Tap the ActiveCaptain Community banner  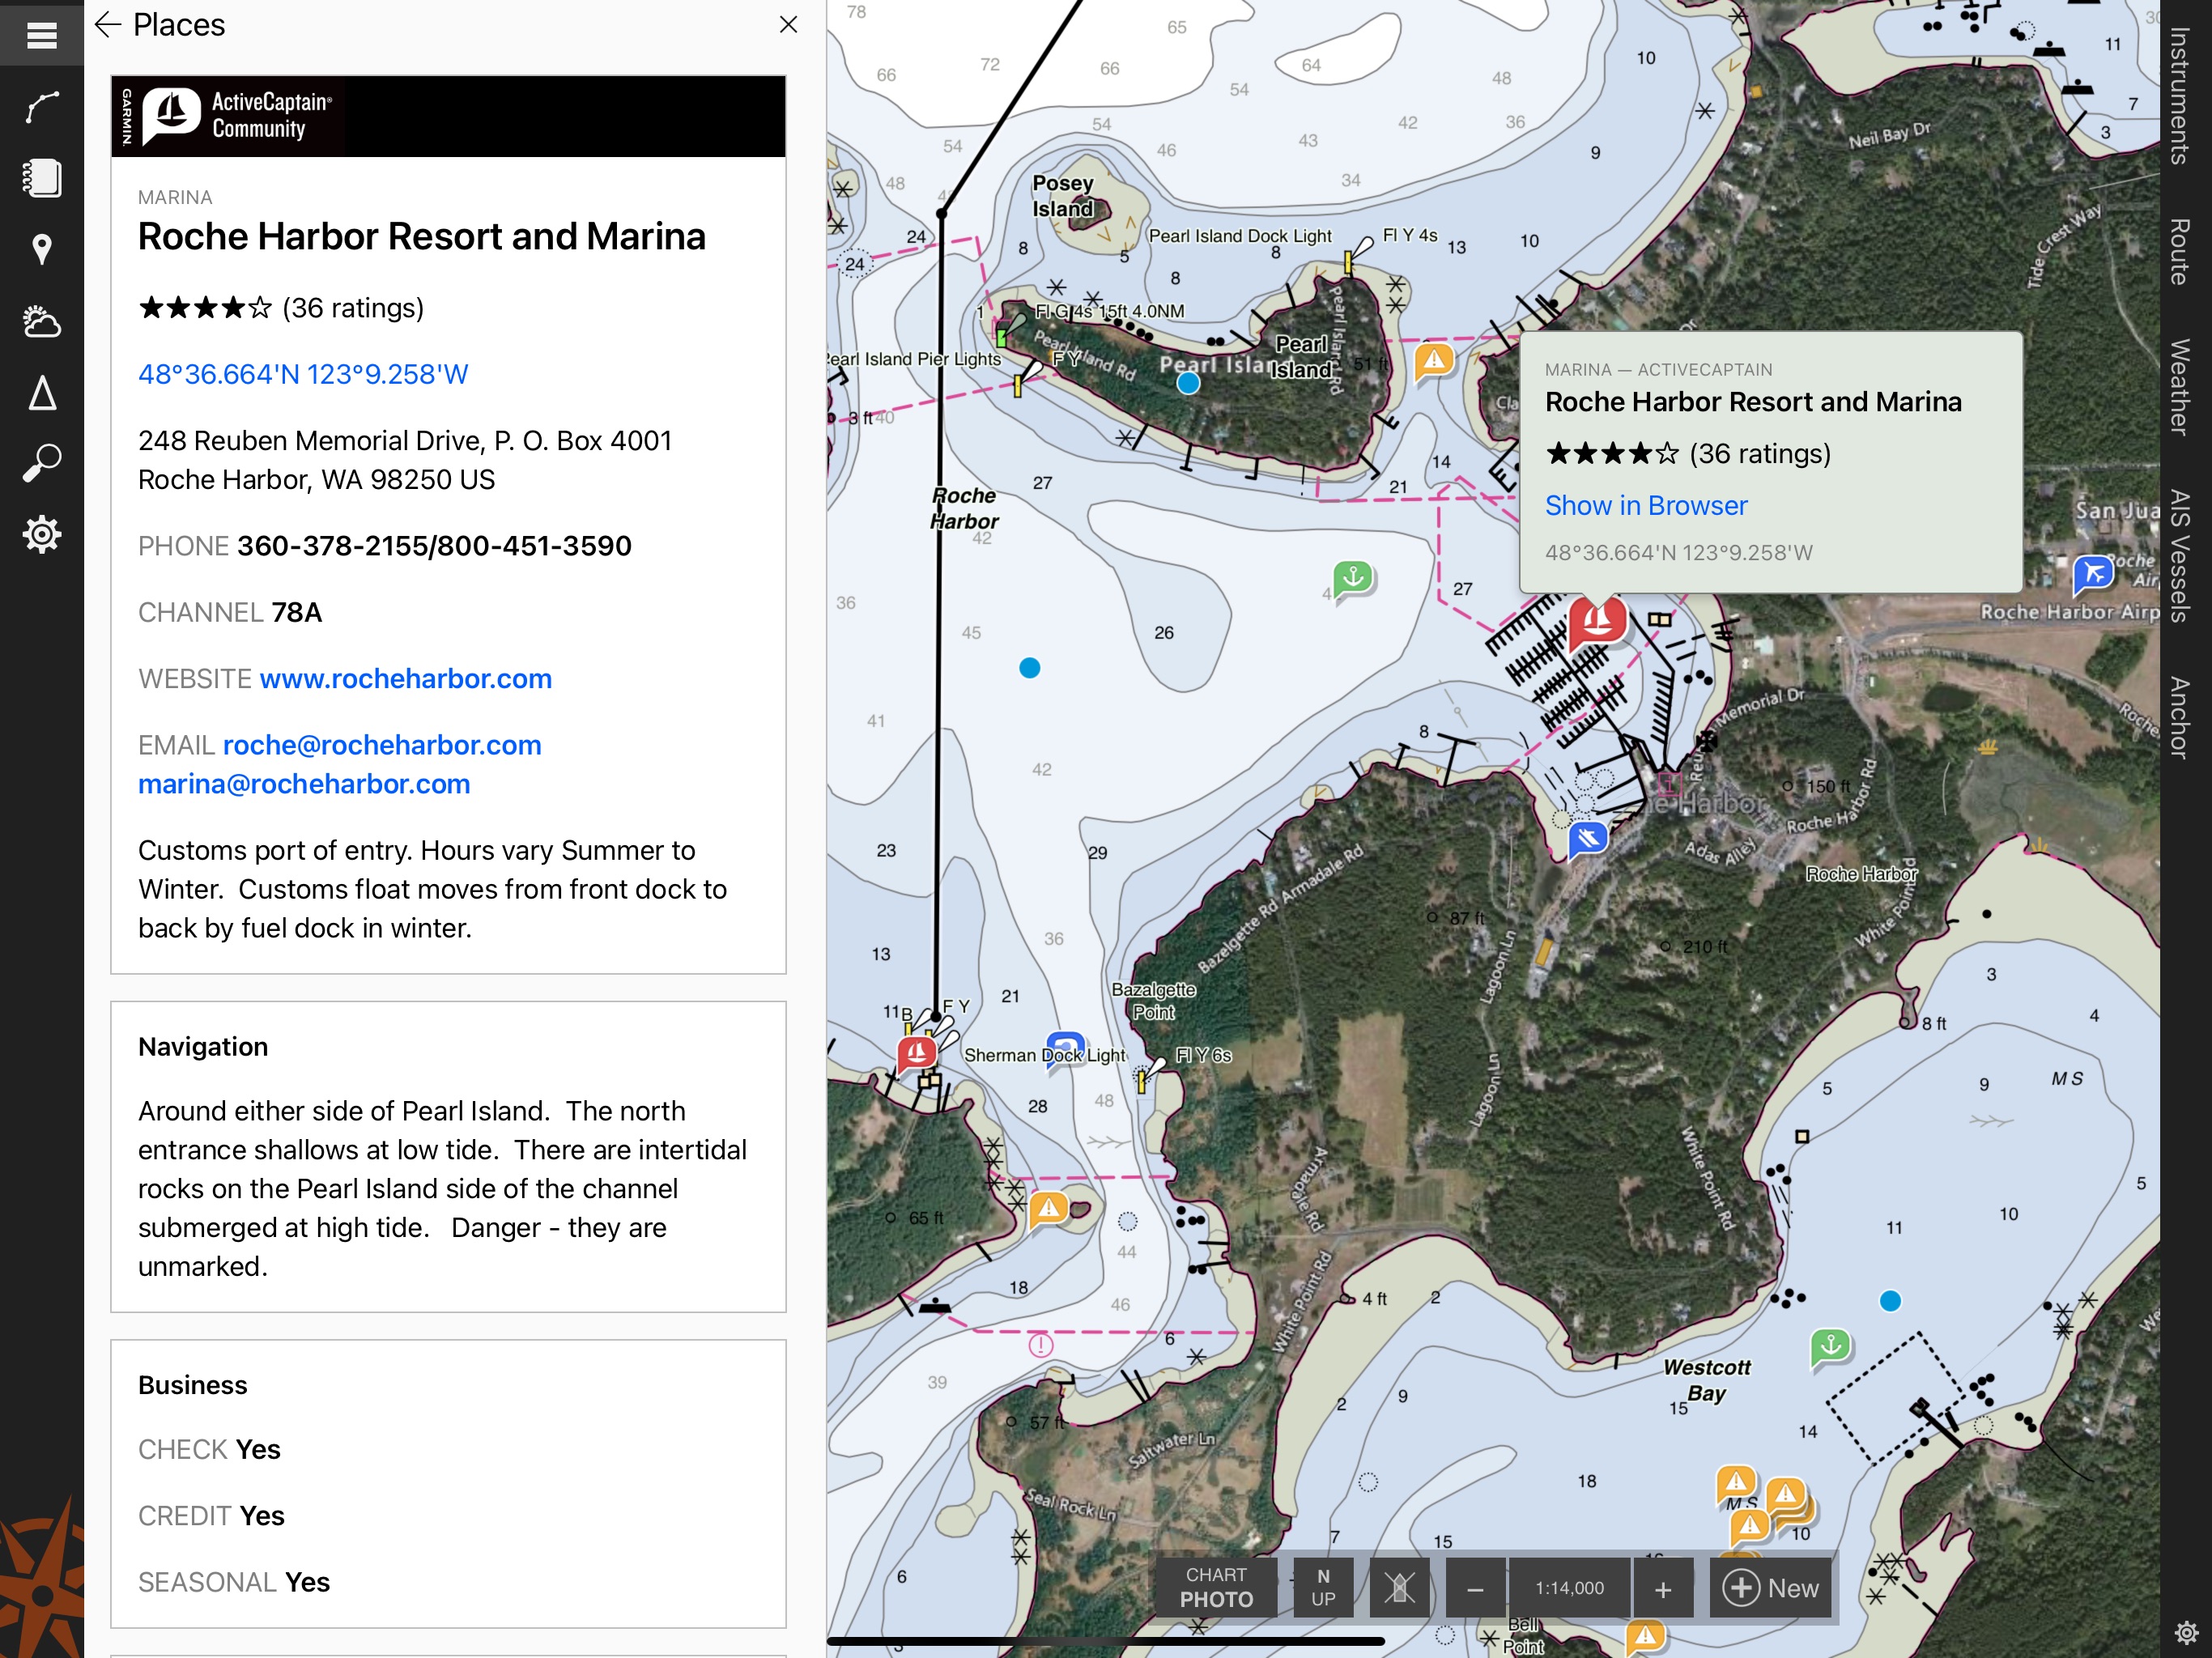coord(448,116)
